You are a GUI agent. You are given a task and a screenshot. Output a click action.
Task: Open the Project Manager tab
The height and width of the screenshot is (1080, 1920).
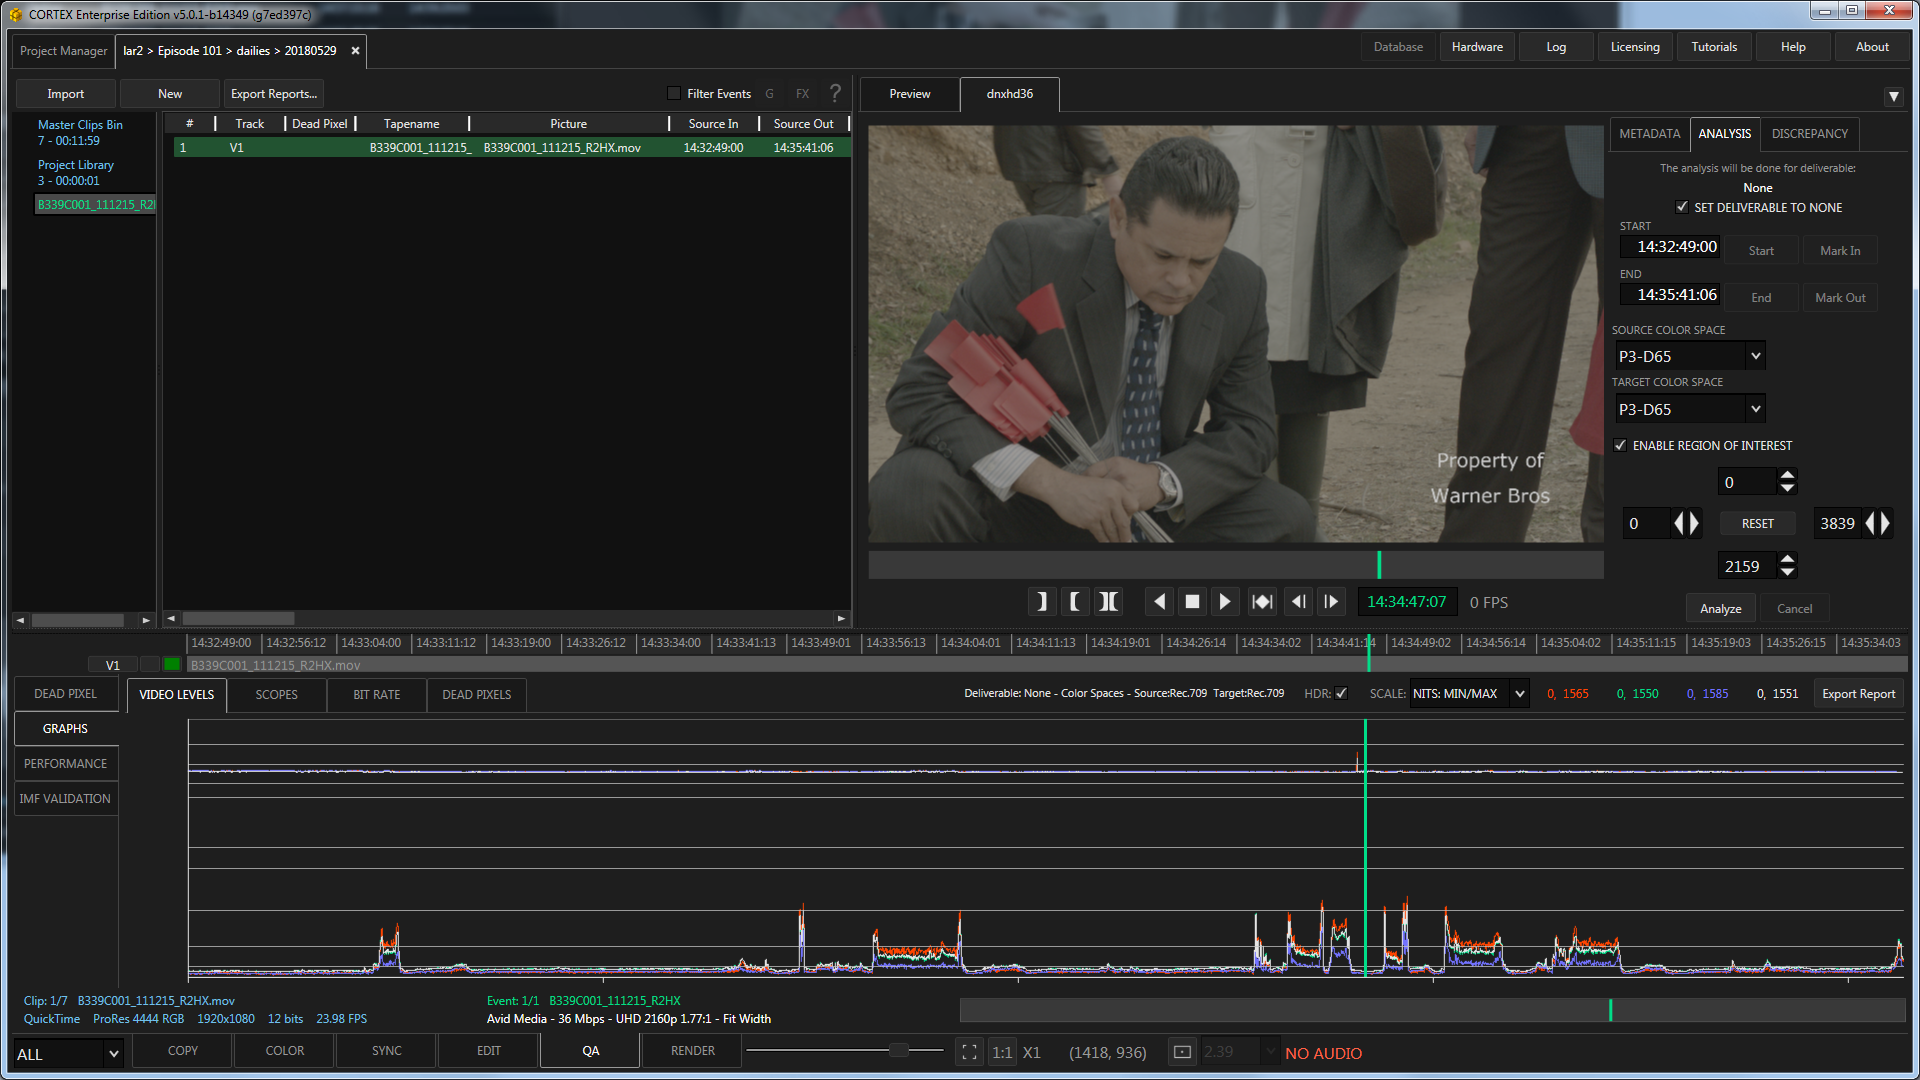(x=63, y=51)
